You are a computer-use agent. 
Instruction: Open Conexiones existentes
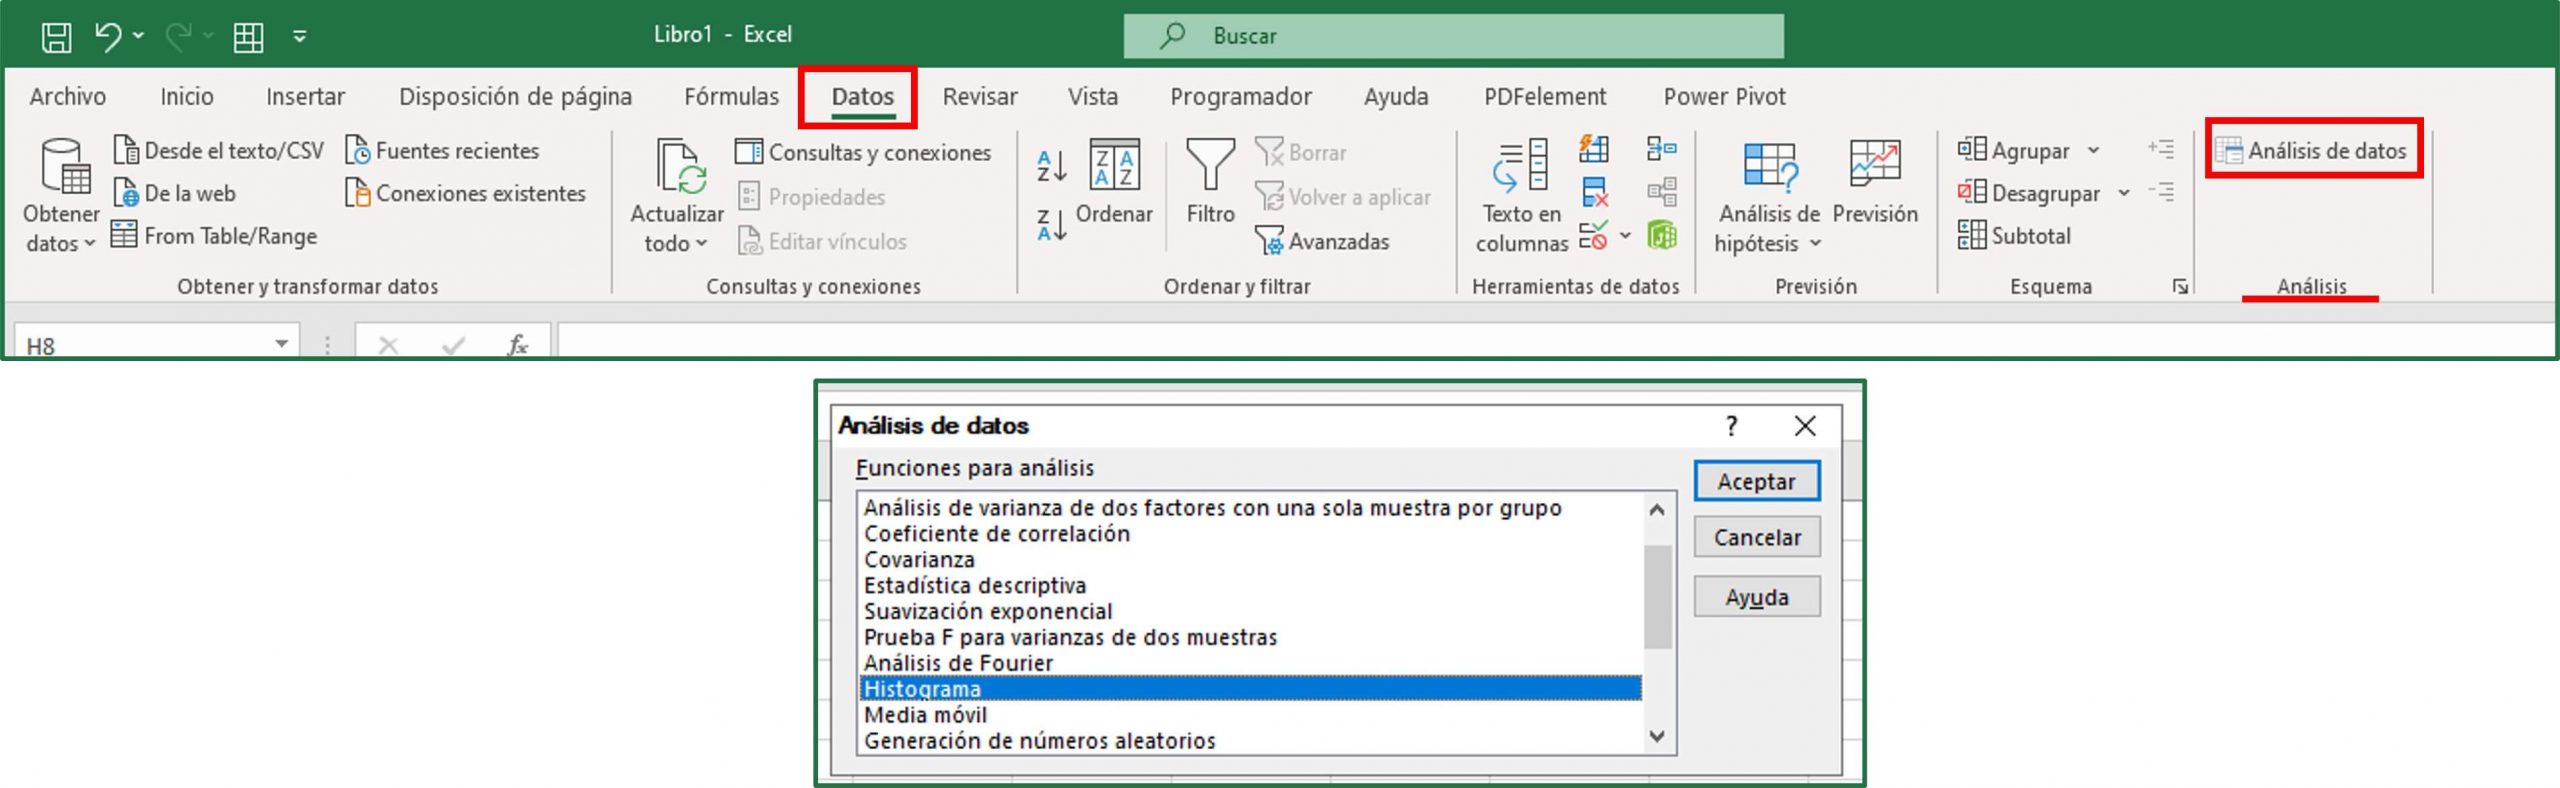pos(465,193)
